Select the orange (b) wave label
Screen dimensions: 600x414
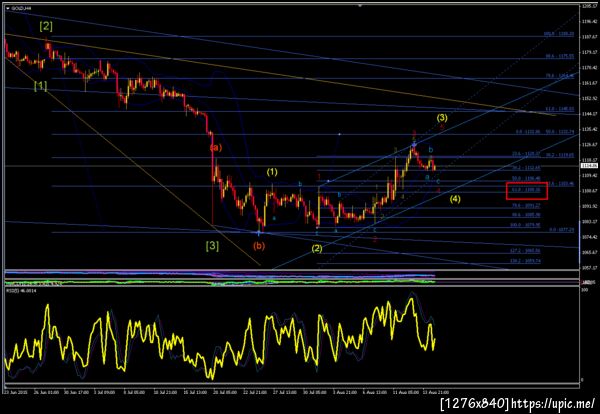pyautogui.click(x=259, y=246)
